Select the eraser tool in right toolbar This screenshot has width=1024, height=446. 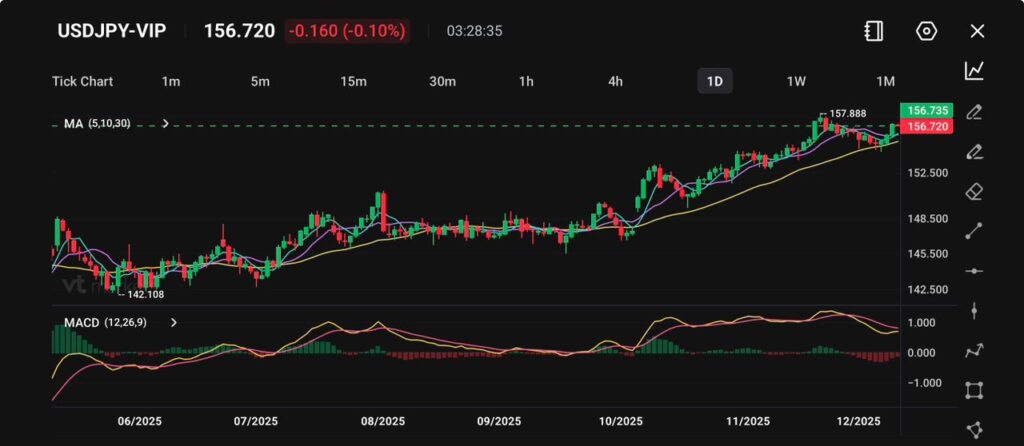click(974, 191)
